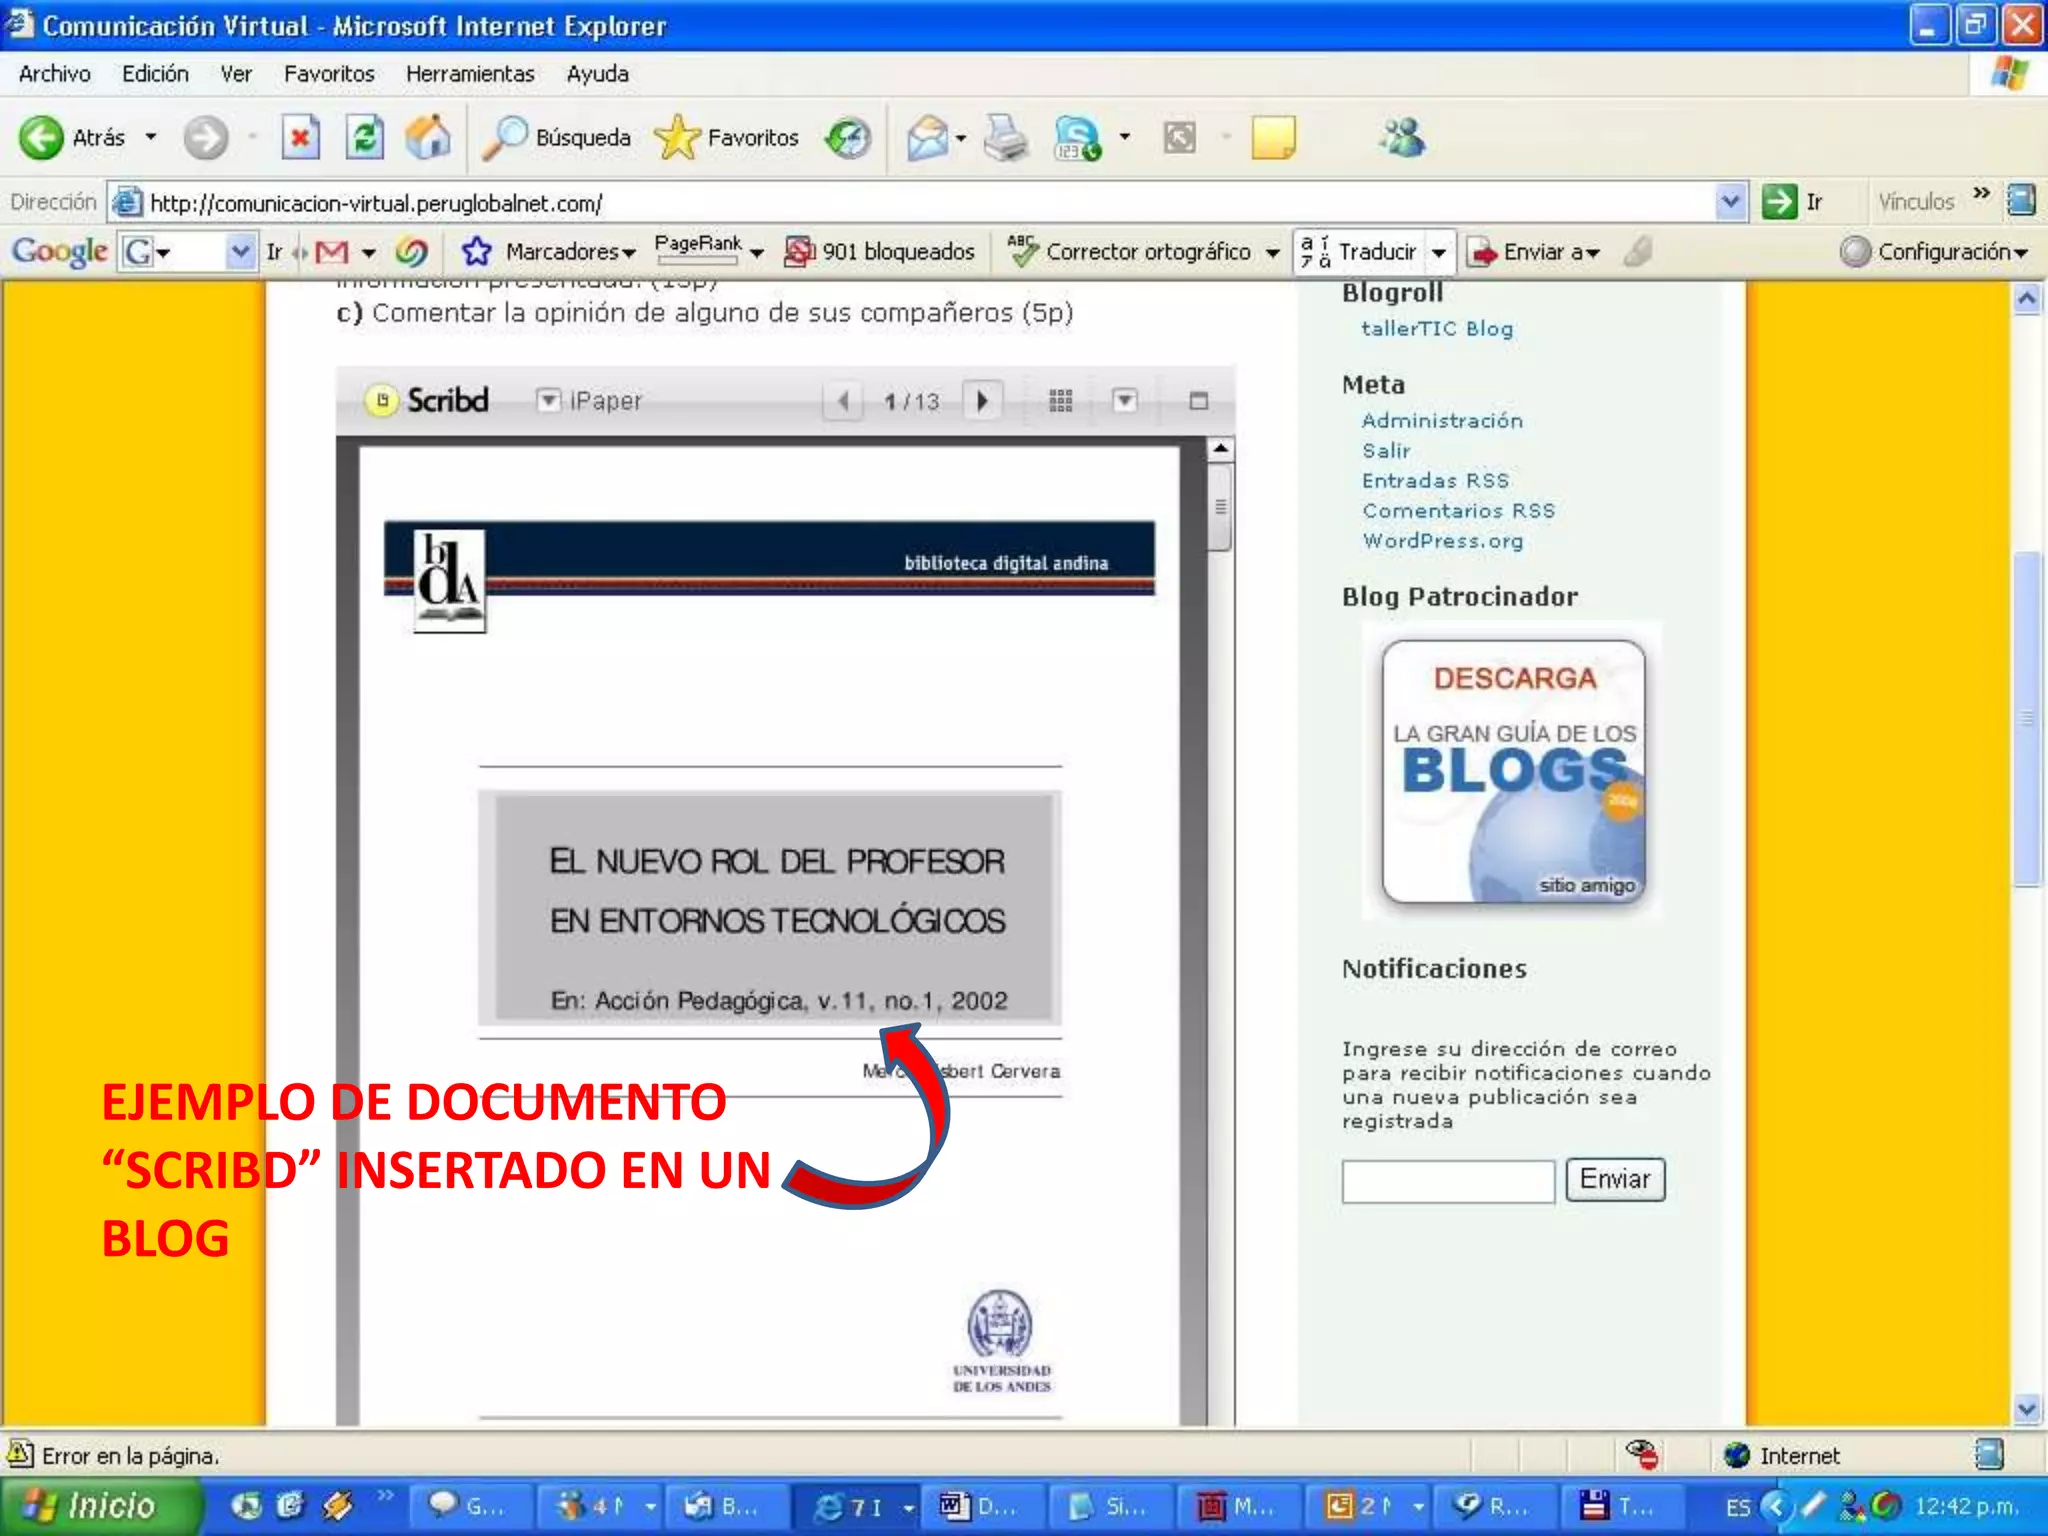Run the Corrector ortográfico spell check

pyautogui.click(x=1129, y=251)
